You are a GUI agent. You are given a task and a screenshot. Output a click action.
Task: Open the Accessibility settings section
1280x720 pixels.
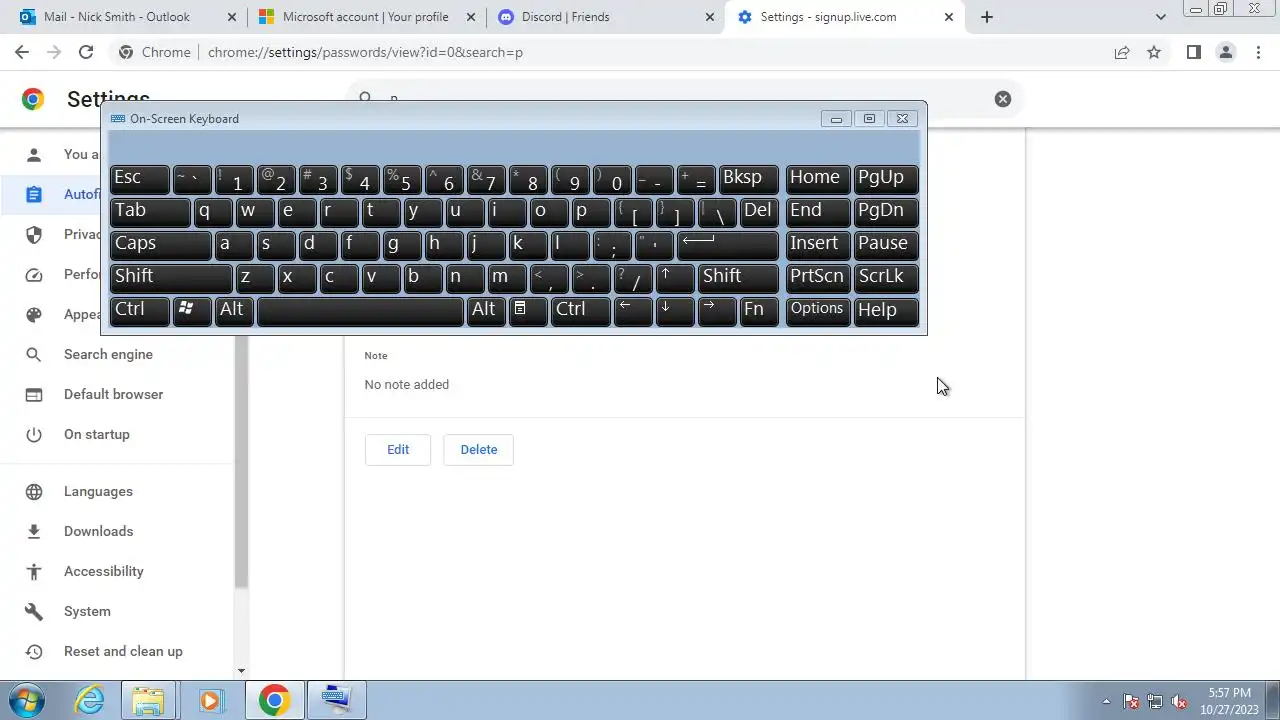(104, 571)
